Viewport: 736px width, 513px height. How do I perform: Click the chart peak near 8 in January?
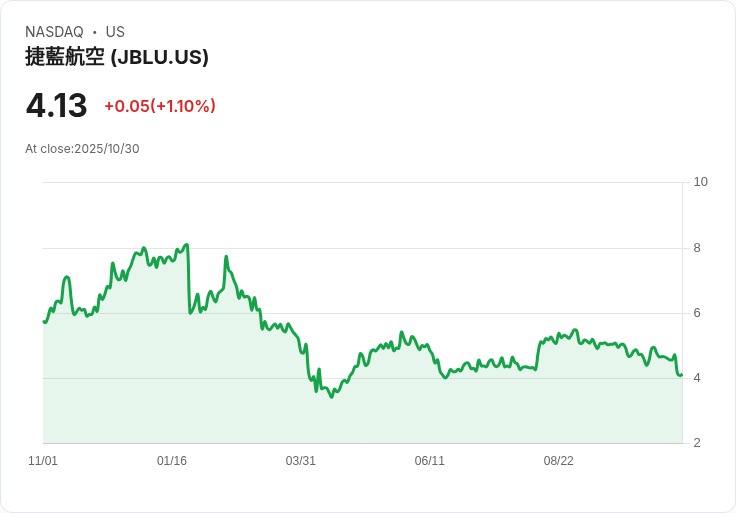click(187, 245)
